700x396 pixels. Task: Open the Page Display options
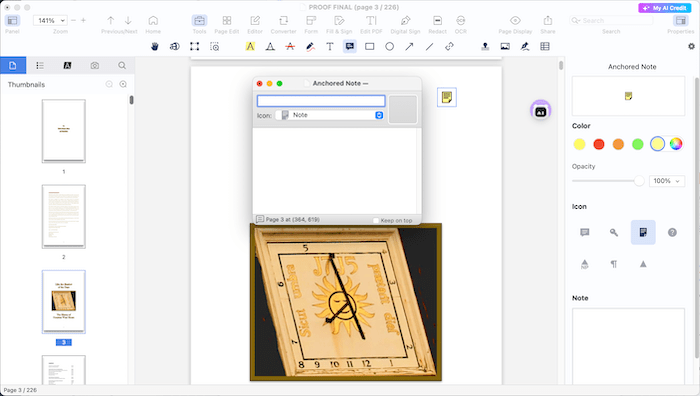(x=515, y=24)
